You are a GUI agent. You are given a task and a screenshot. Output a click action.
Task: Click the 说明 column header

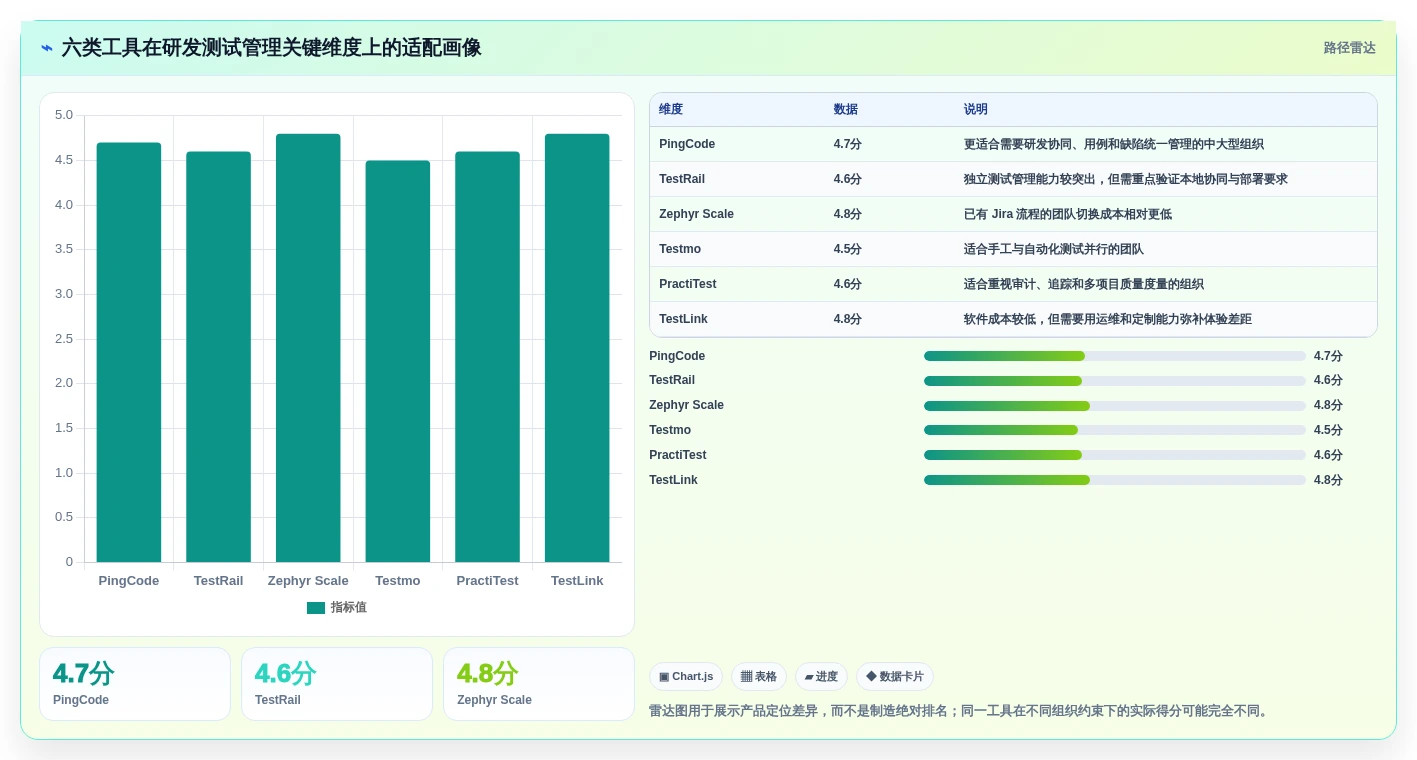pos(976,110)
